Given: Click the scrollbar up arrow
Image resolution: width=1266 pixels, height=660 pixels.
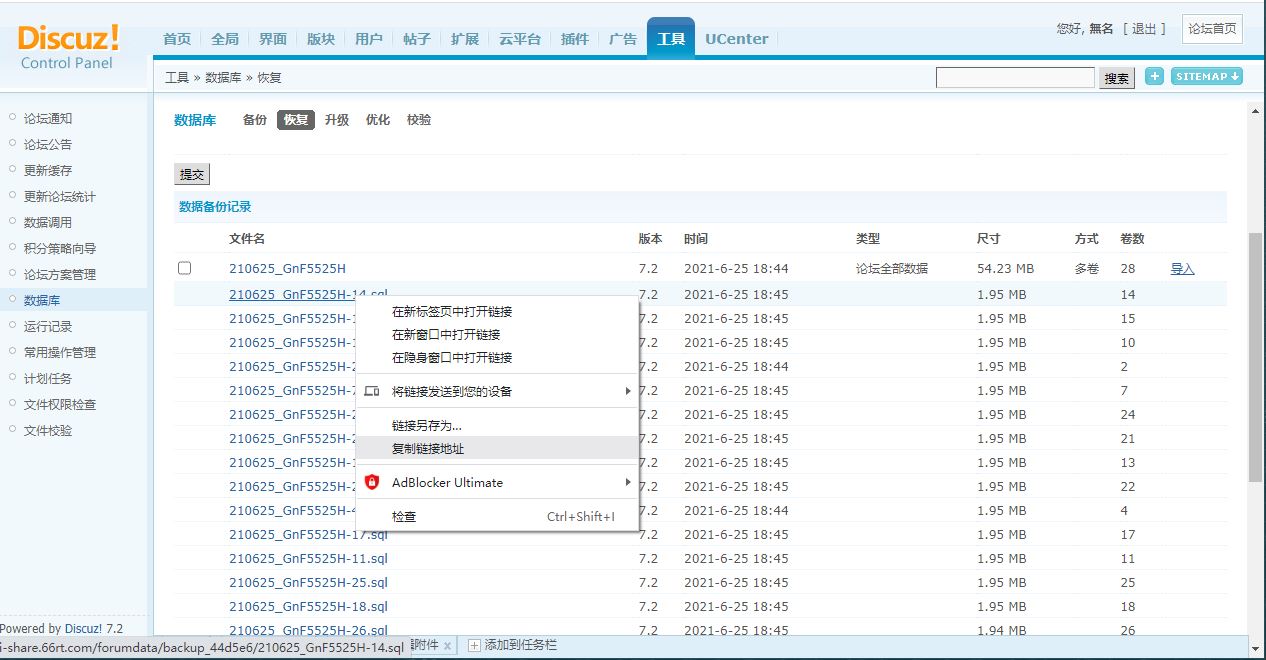Looking at the screenshot, I should point(1256,111).
